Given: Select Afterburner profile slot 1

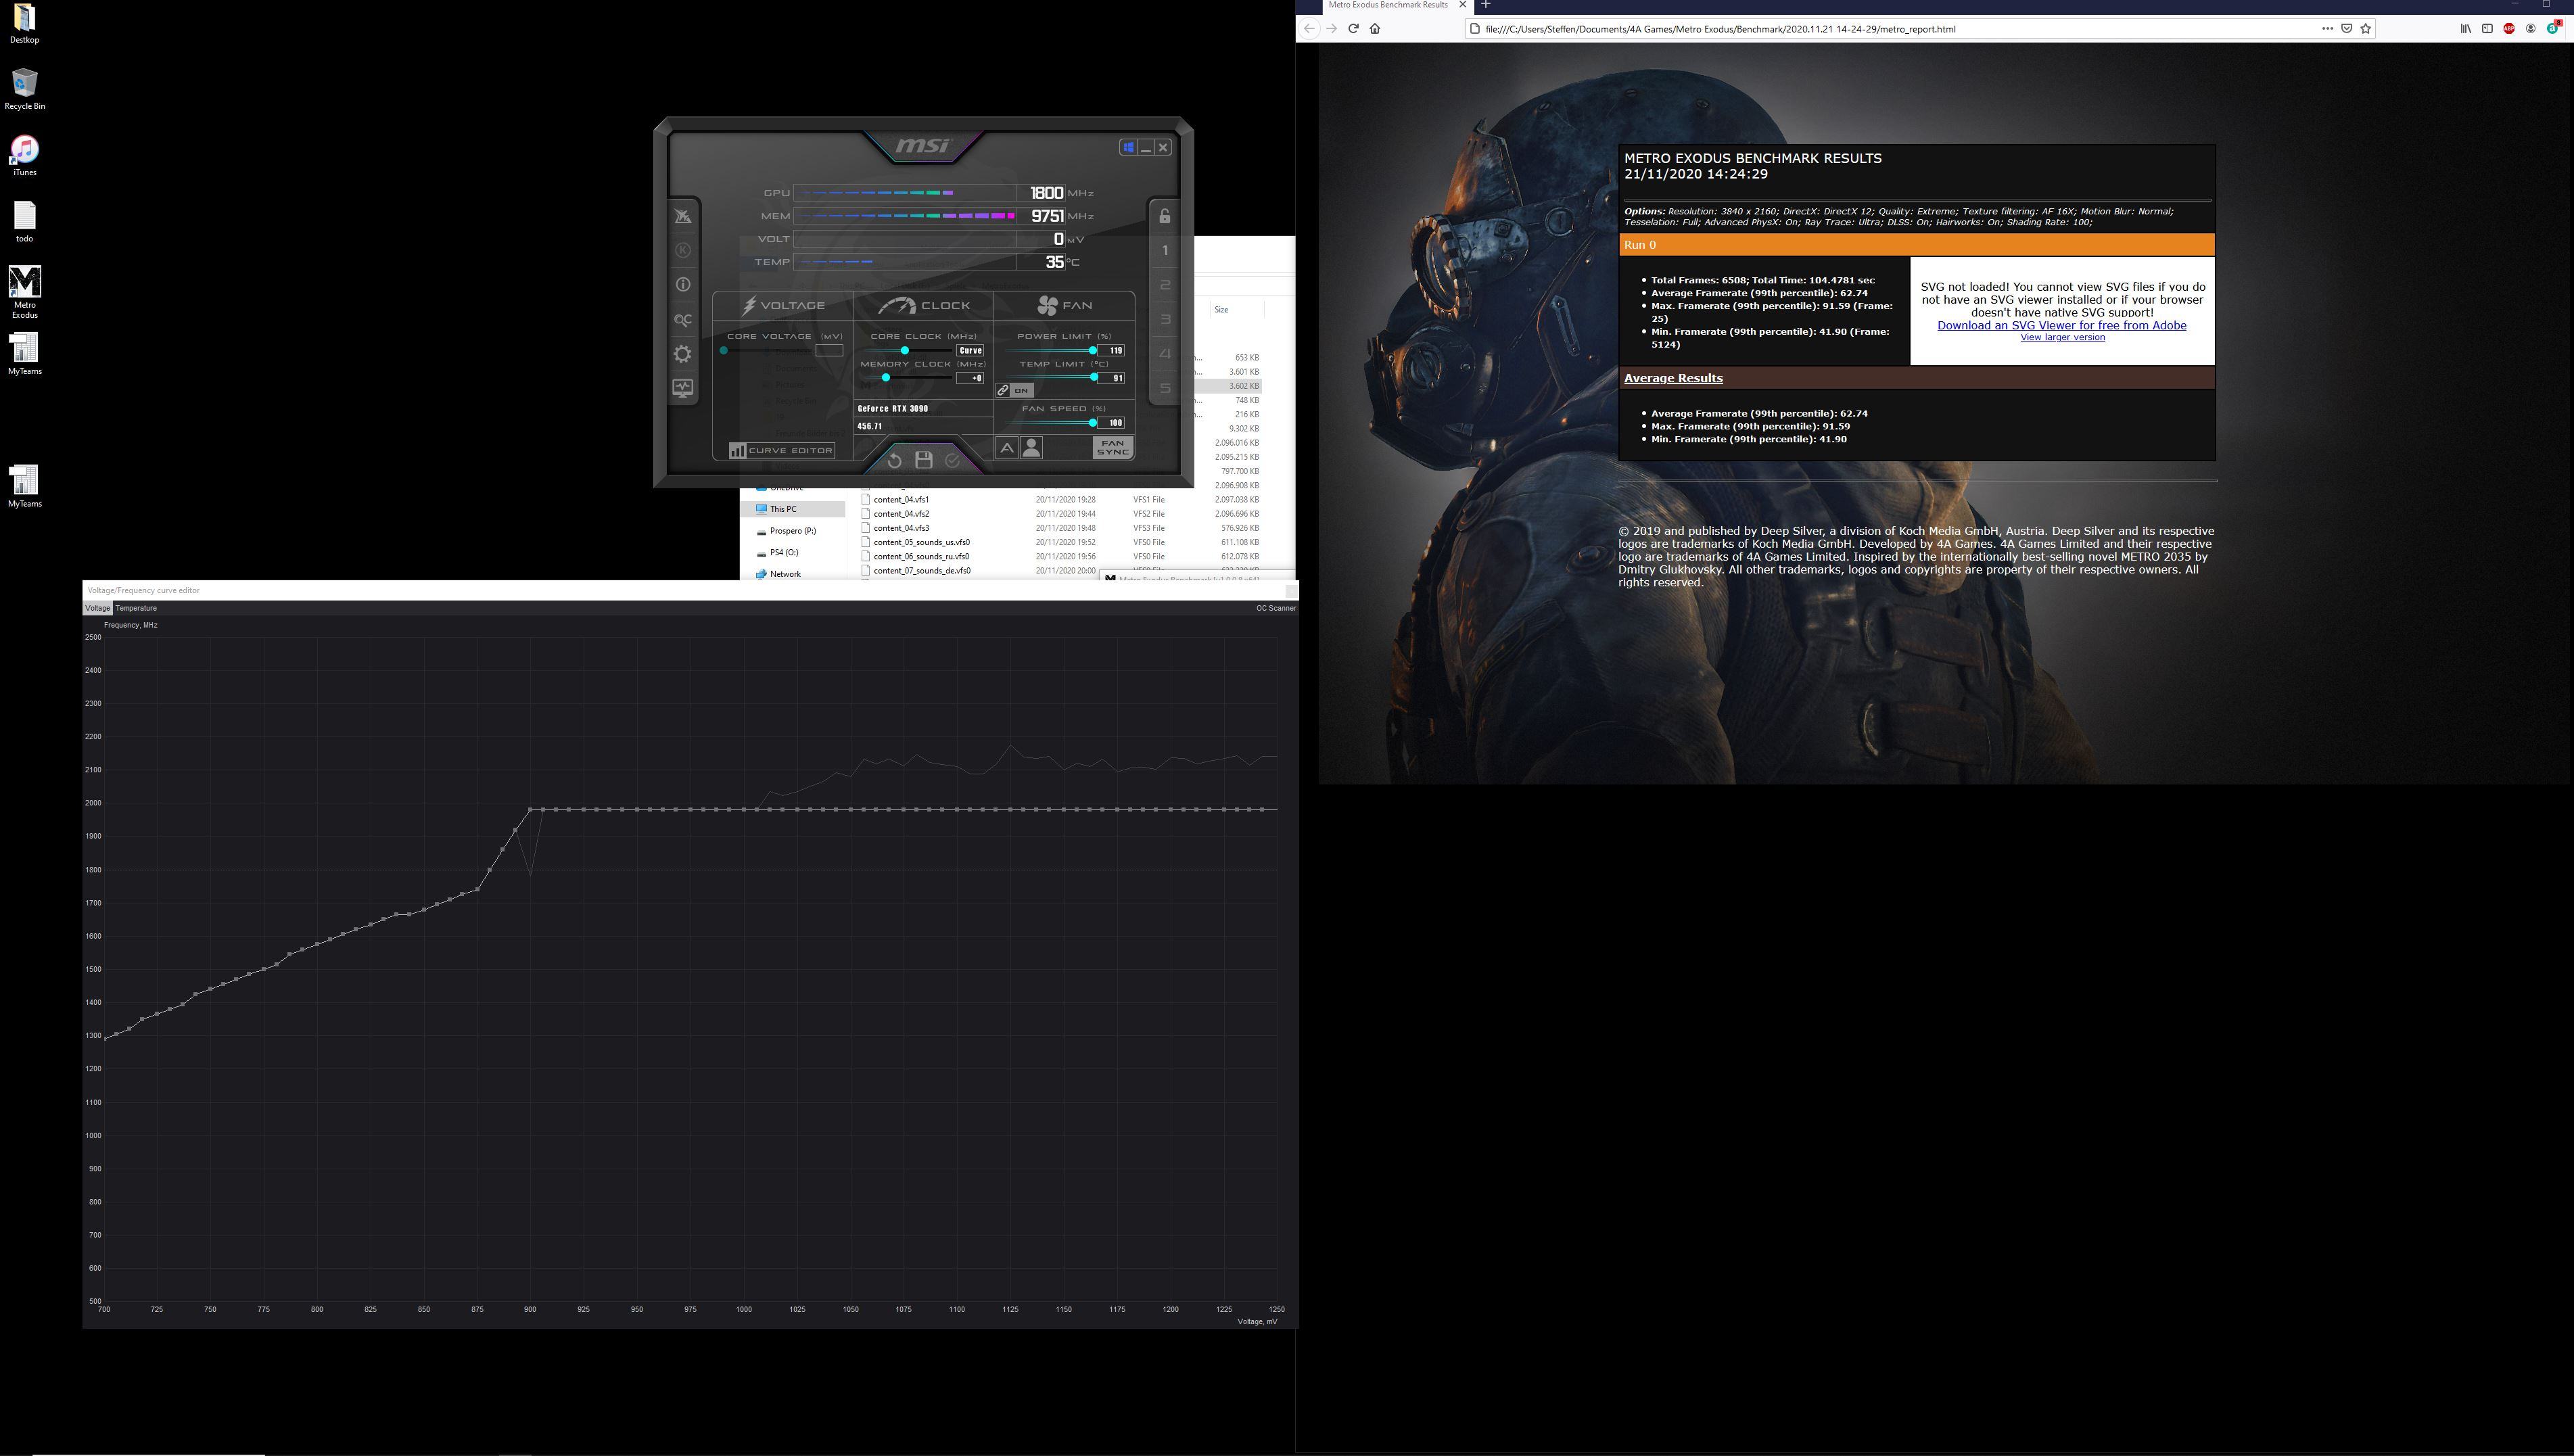Looking at the screenshot, I should pyautogui.click(x=1165, y=250).
